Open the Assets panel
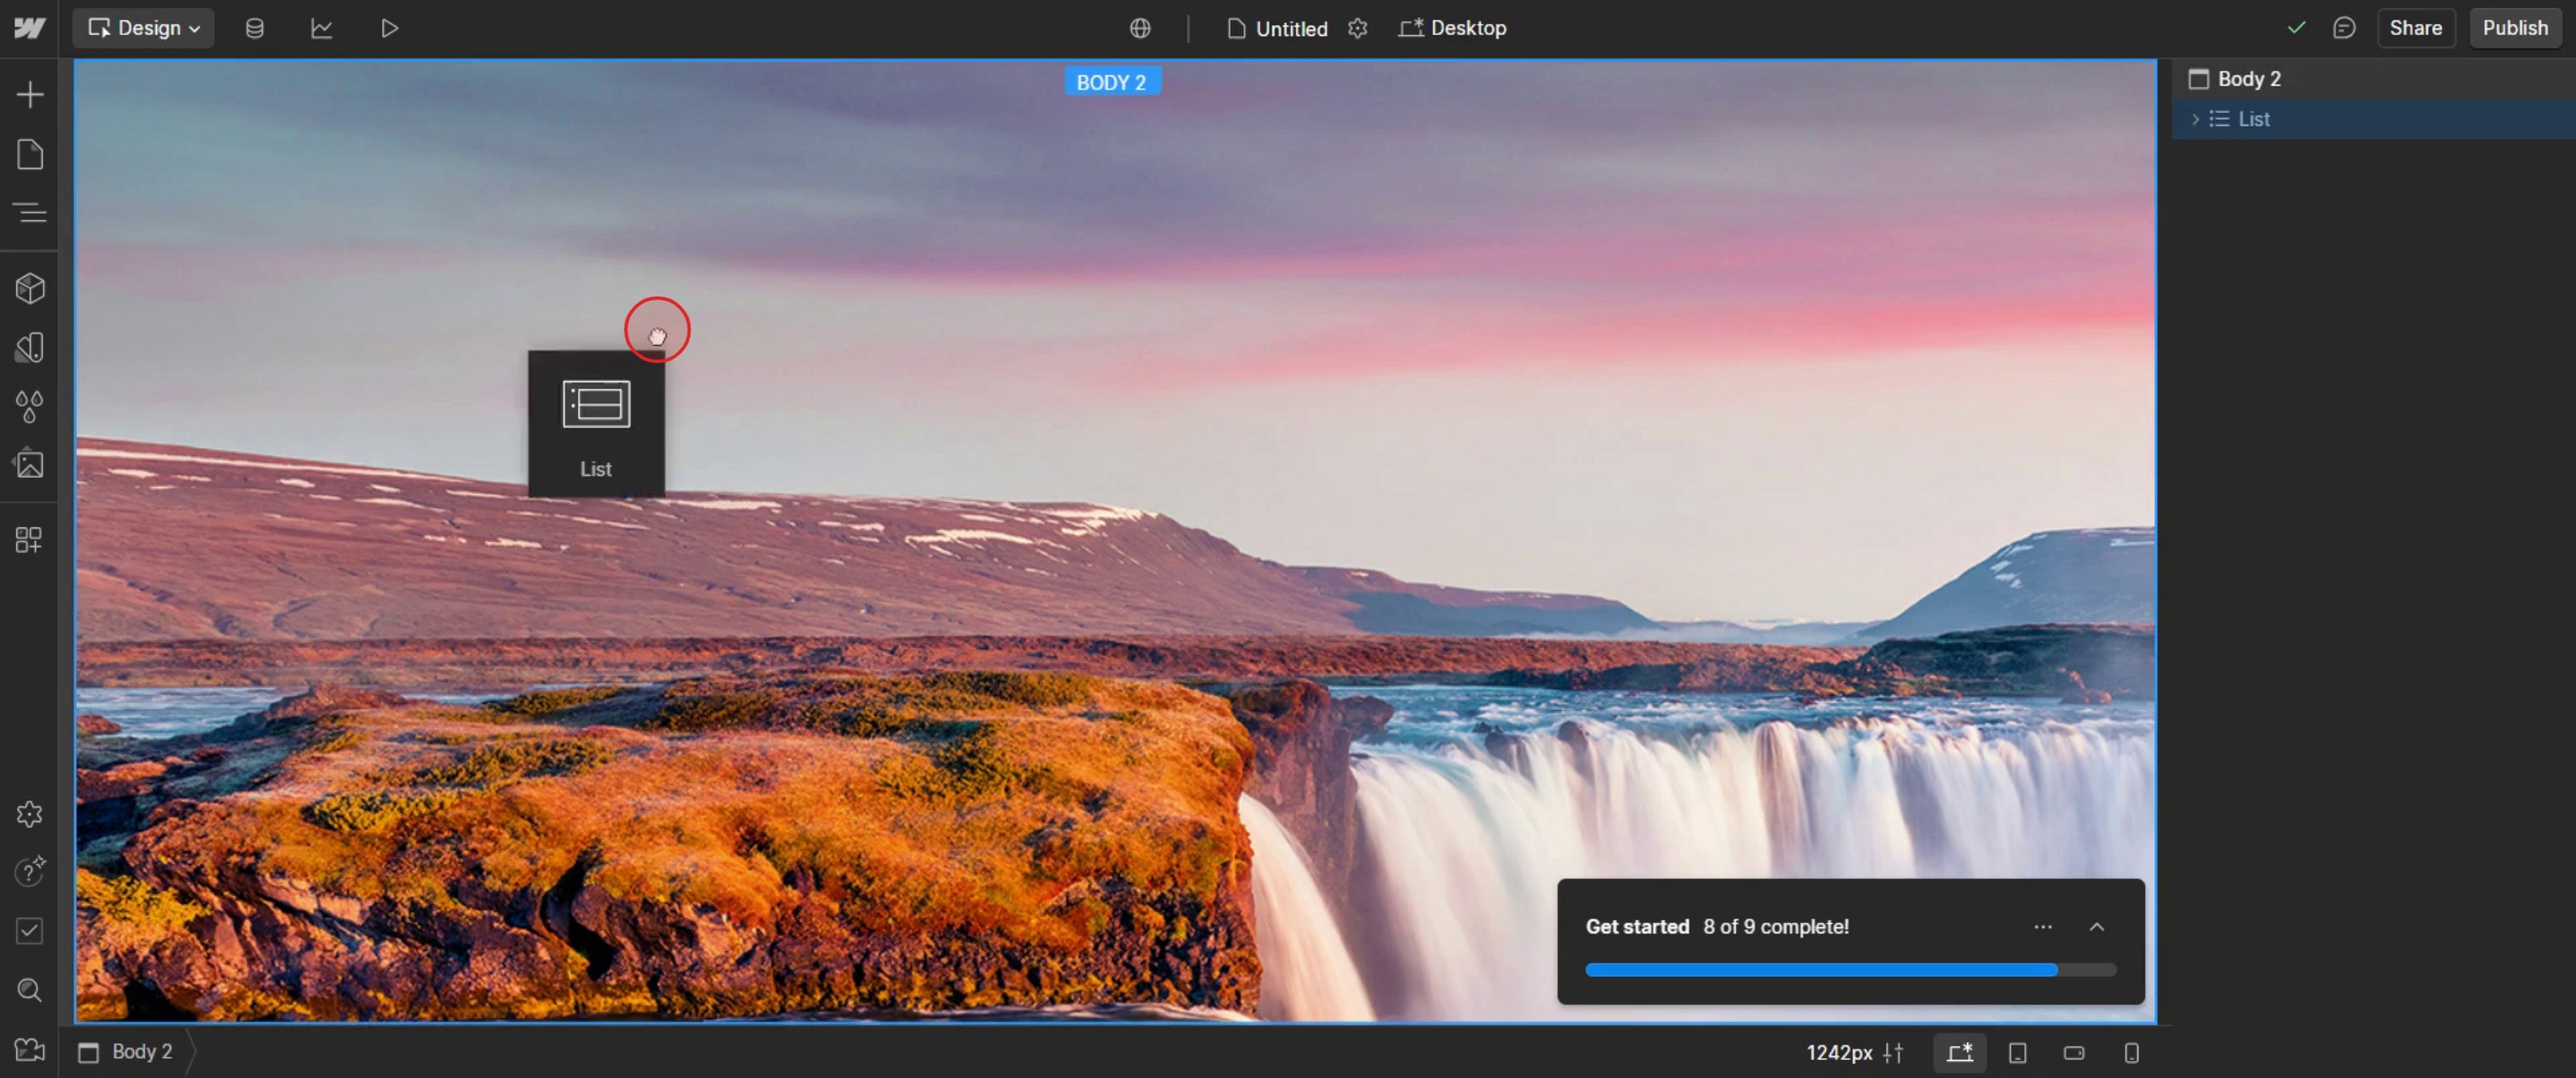Image resolution: width=2576 pixels, height=1078 pixels. click(x=30, y=464)
